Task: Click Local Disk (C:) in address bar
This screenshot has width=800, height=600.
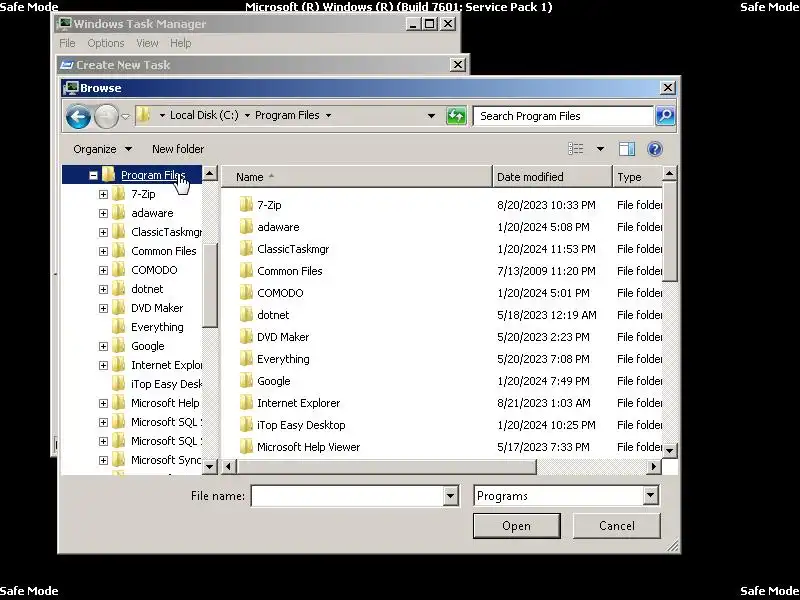Action: tap(204, 115)
